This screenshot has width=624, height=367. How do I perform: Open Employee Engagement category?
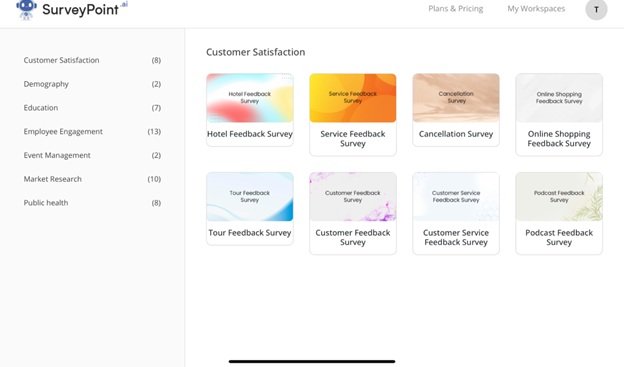point(92,131)
